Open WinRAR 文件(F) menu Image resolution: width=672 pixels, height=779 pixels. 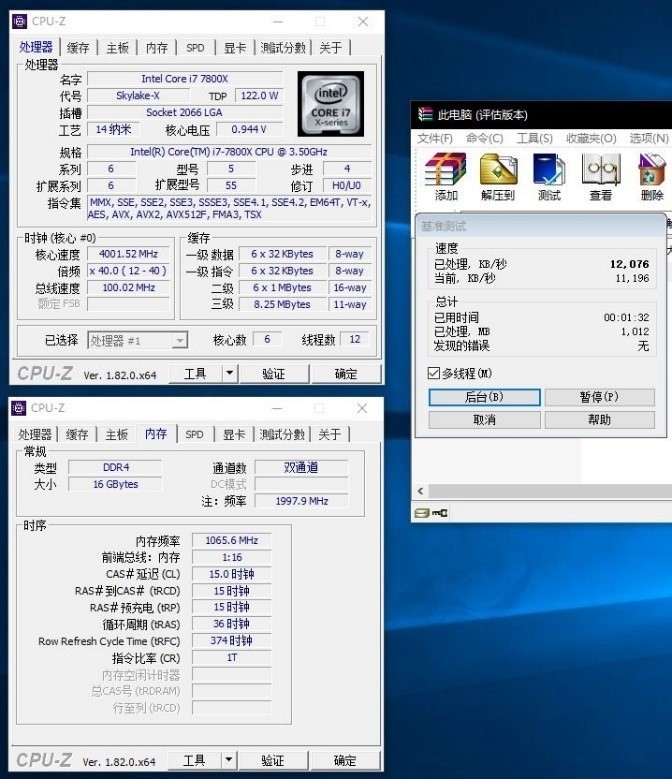[x=435, y=138]
